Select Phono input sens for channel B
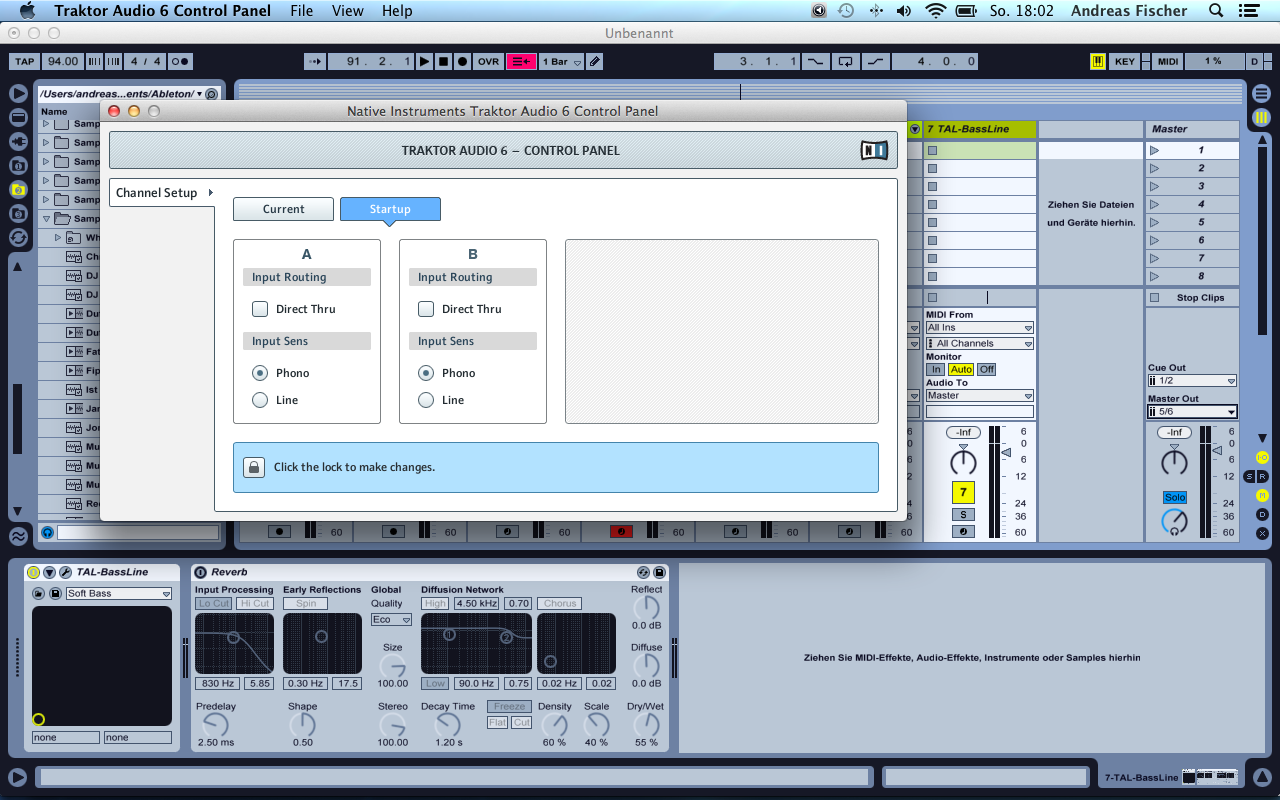Image resolution: width=1280 pixels, height=800 pixels. tap(426, 373)
